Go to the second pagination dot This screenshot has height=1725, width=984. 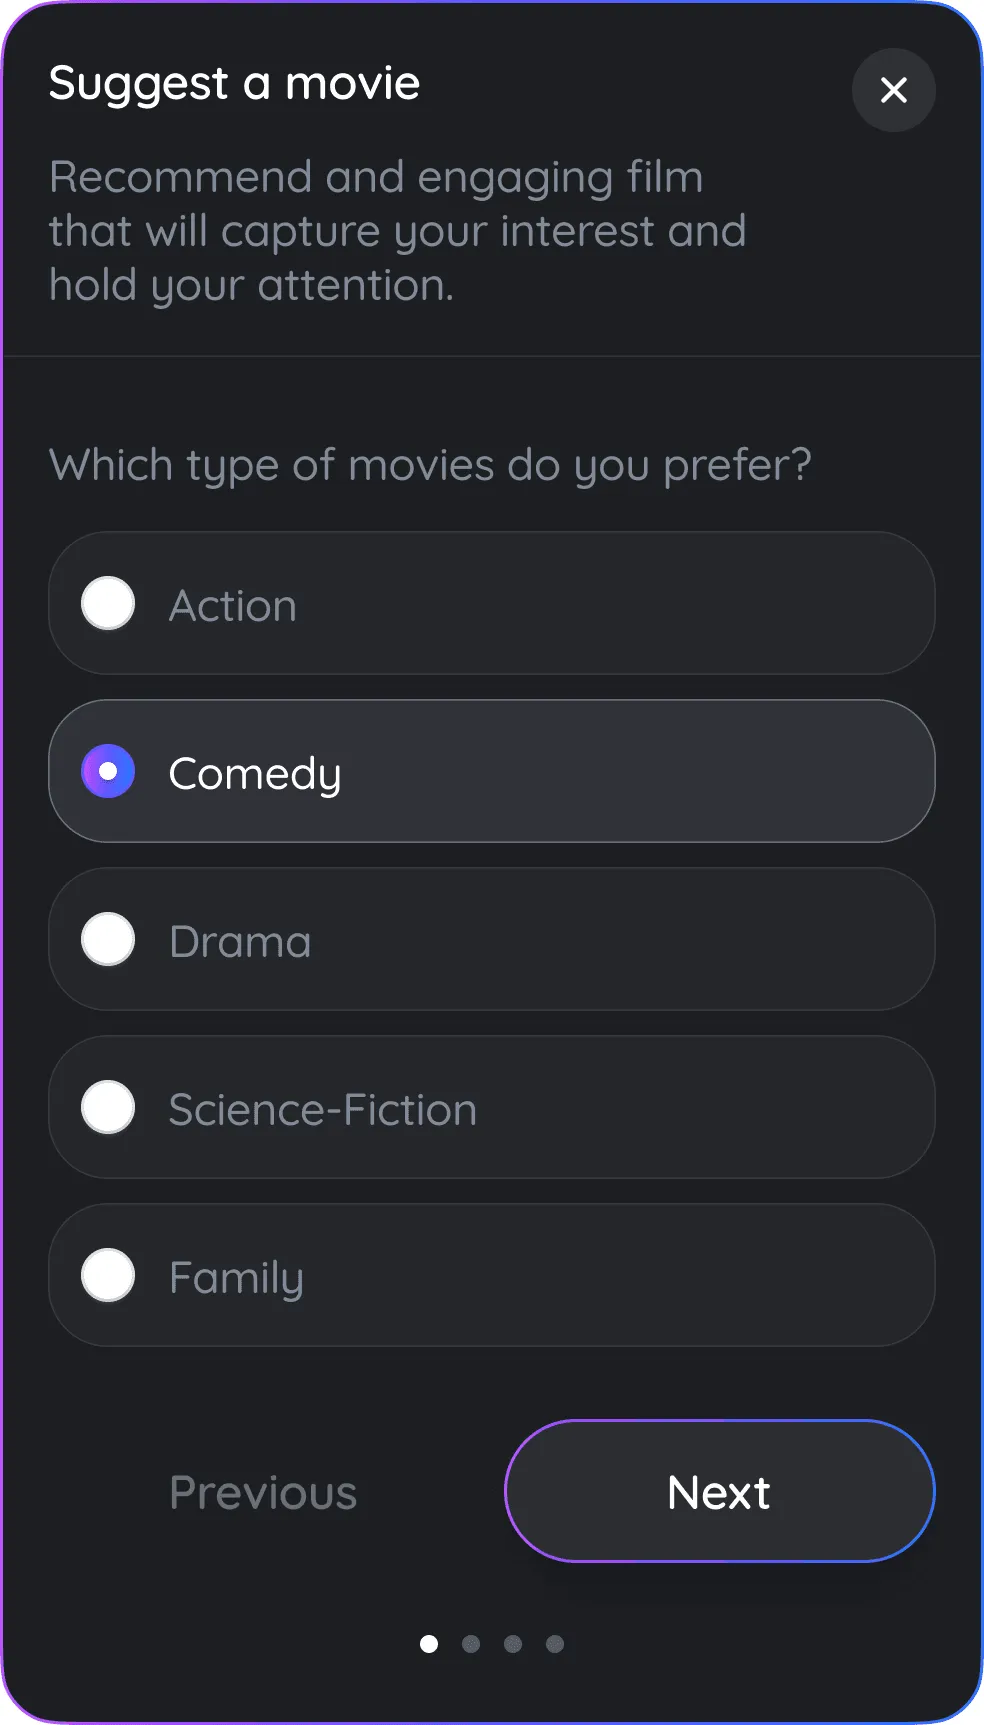(x=471, y=1644)
